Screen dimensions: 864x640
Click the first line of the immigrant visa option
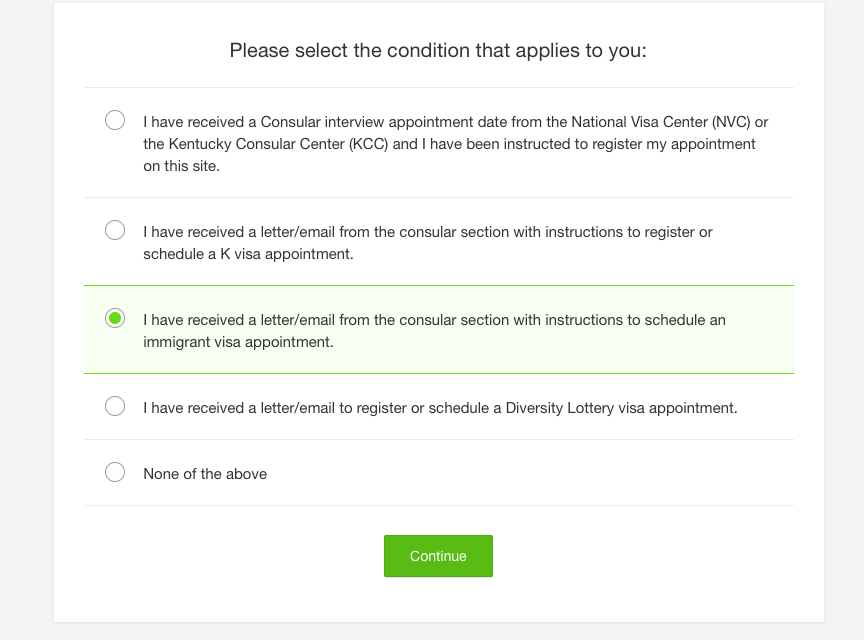(x=434, y=320)
